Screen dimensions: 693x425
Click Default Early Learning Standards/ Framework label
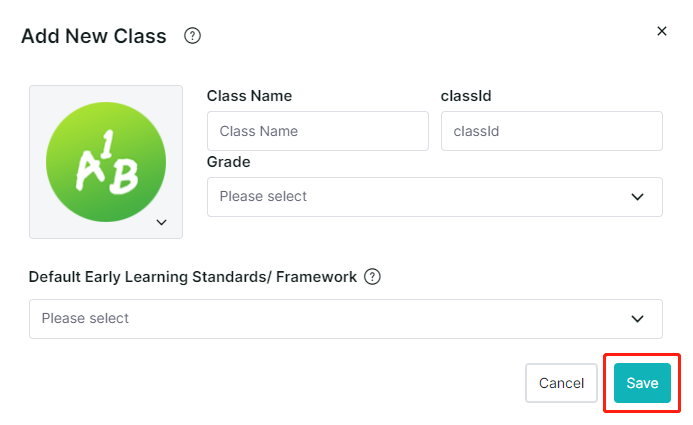193,277
